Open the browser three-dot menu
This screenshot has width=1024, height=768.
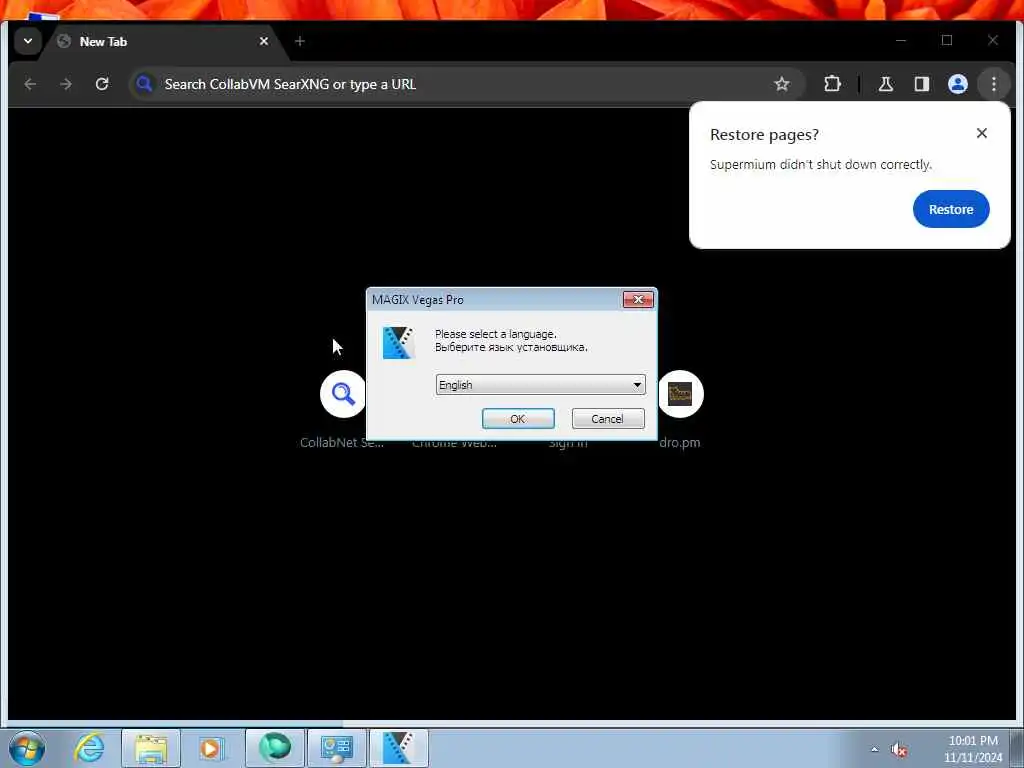click(993, 84)
